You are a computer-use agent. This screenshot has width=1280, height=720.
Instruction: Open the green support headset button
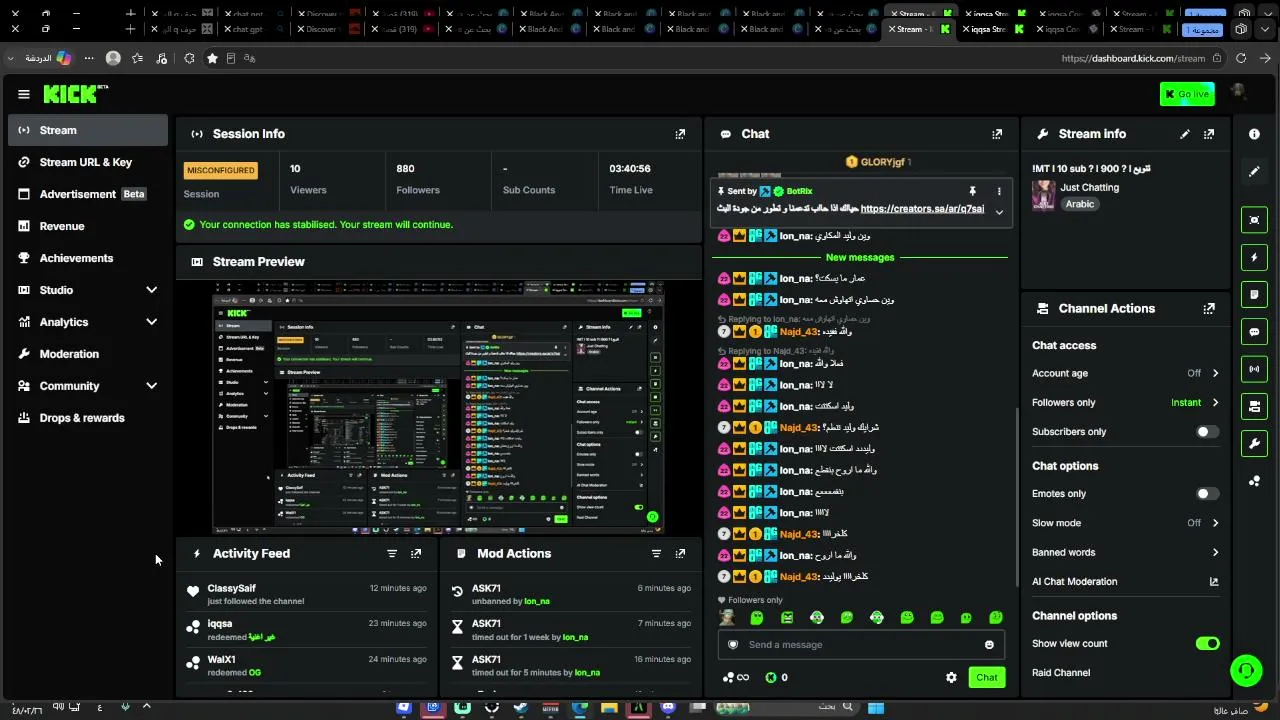pyautogui.click(x=1246, y=670)
